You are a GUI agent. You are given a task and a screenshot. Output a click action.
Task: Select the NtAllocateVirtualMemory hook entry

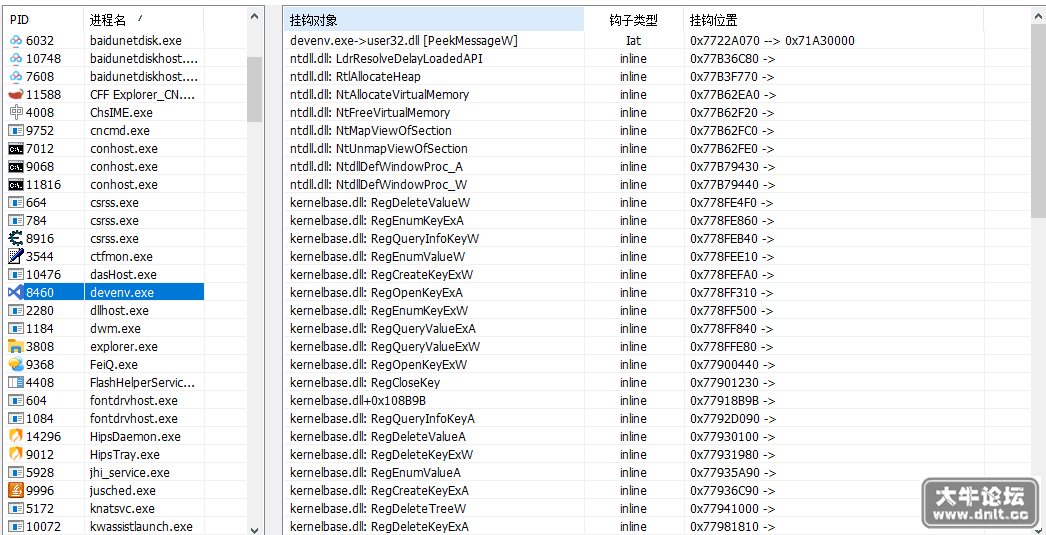coord(657,95)
